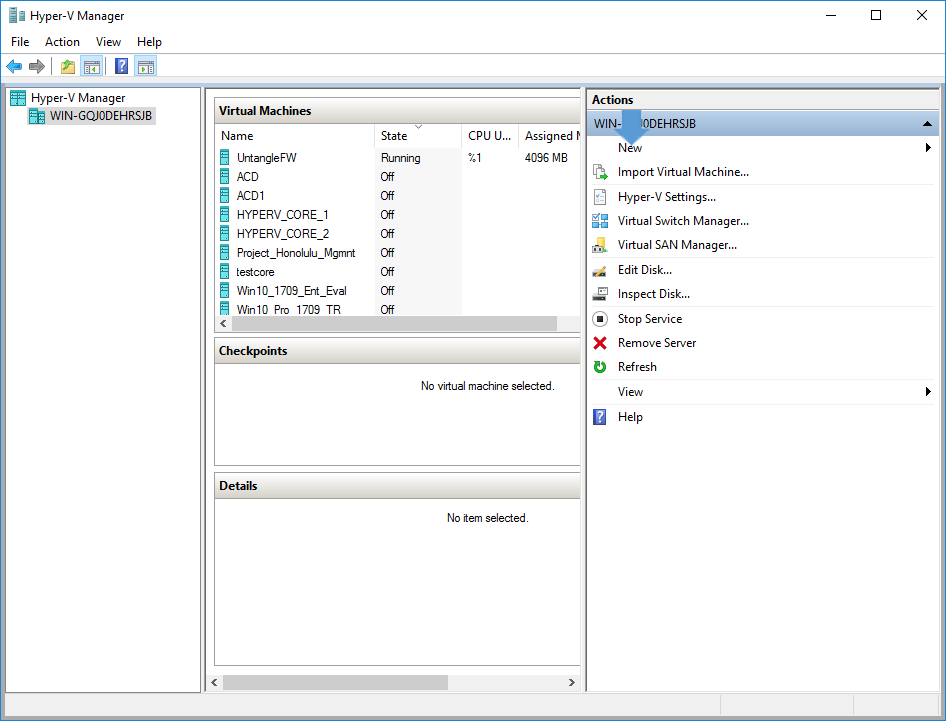Click the Hyper-V Manager title bar icon
Screen dimensions: 946x721
17,15
